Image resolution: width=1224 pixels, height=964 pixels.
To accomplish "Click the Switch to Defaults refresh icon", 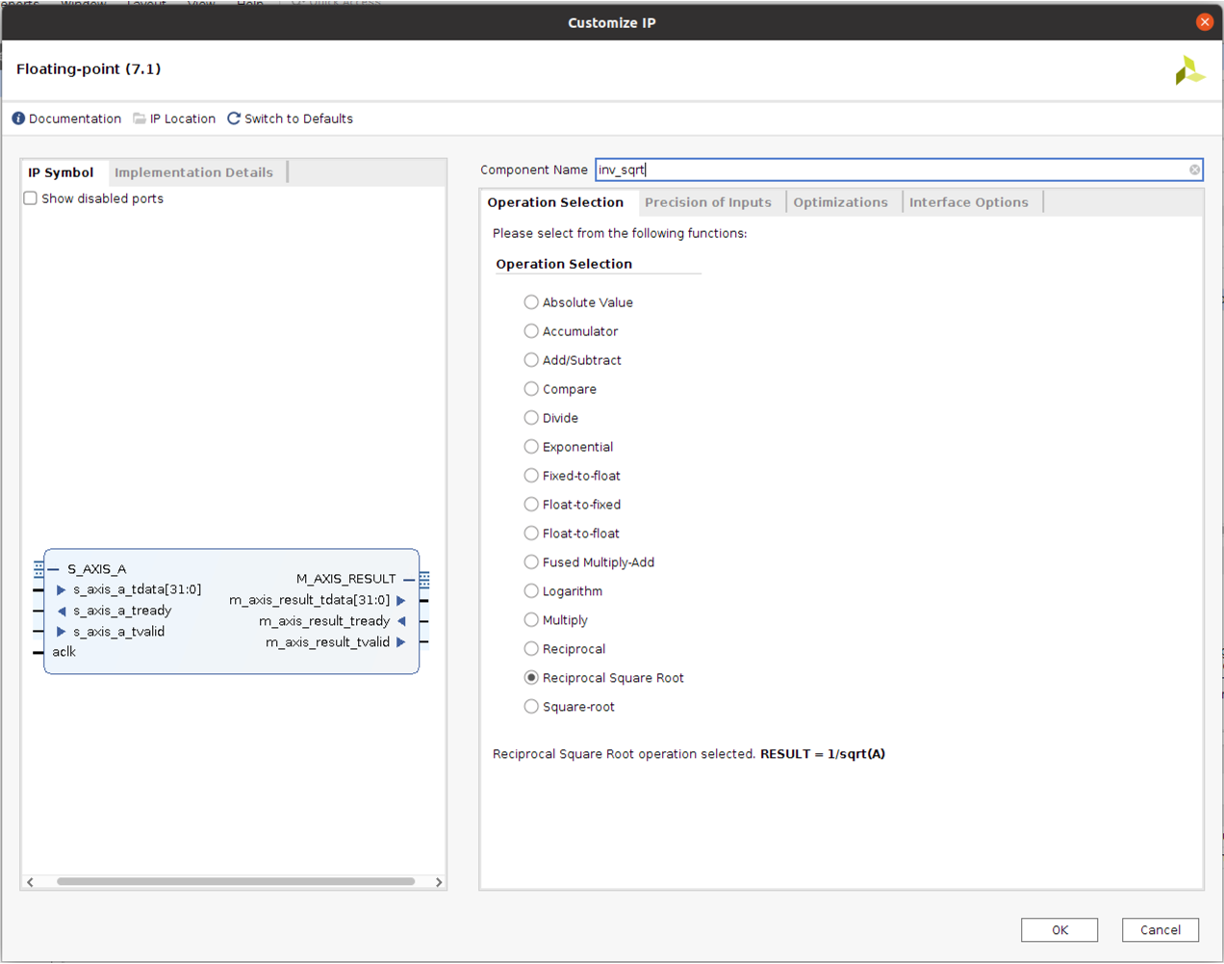I will (x=234, y=119).
